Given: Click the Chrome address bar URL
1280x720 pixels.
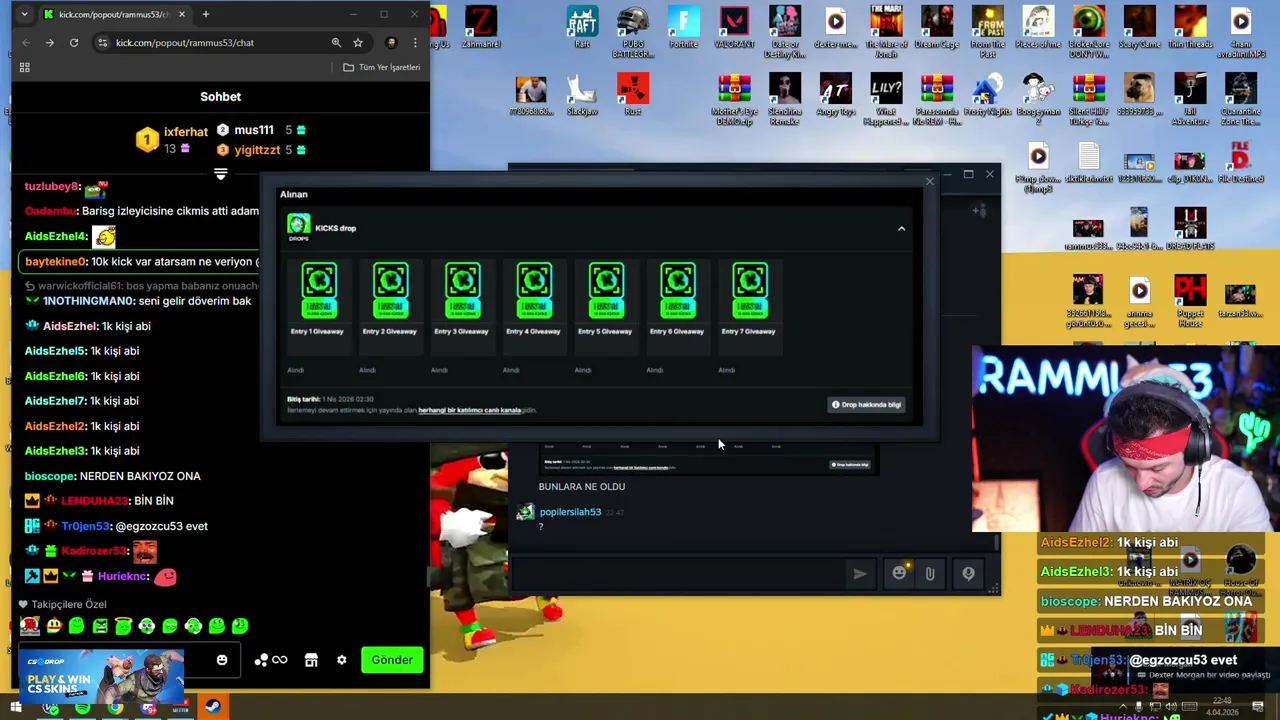Looking at the screenshot, I should tap(185, 43).
